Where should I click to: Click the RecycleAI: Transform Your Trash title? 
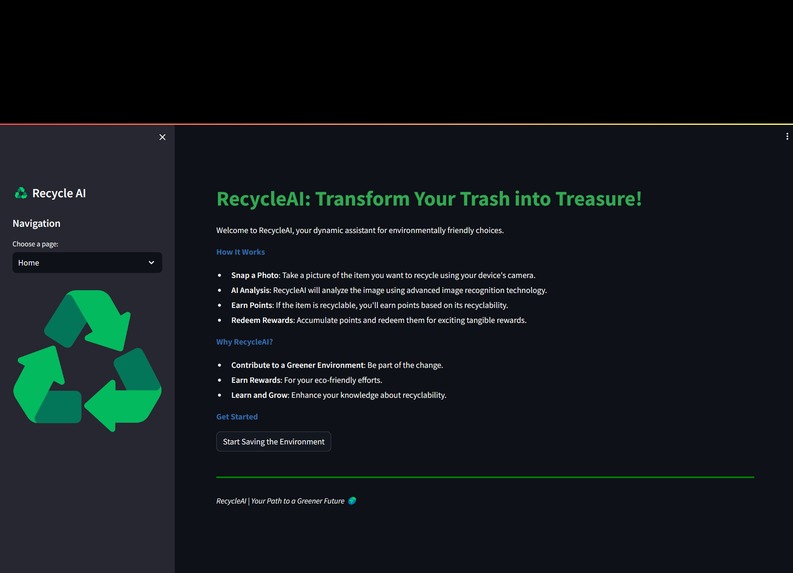(429, 199)
